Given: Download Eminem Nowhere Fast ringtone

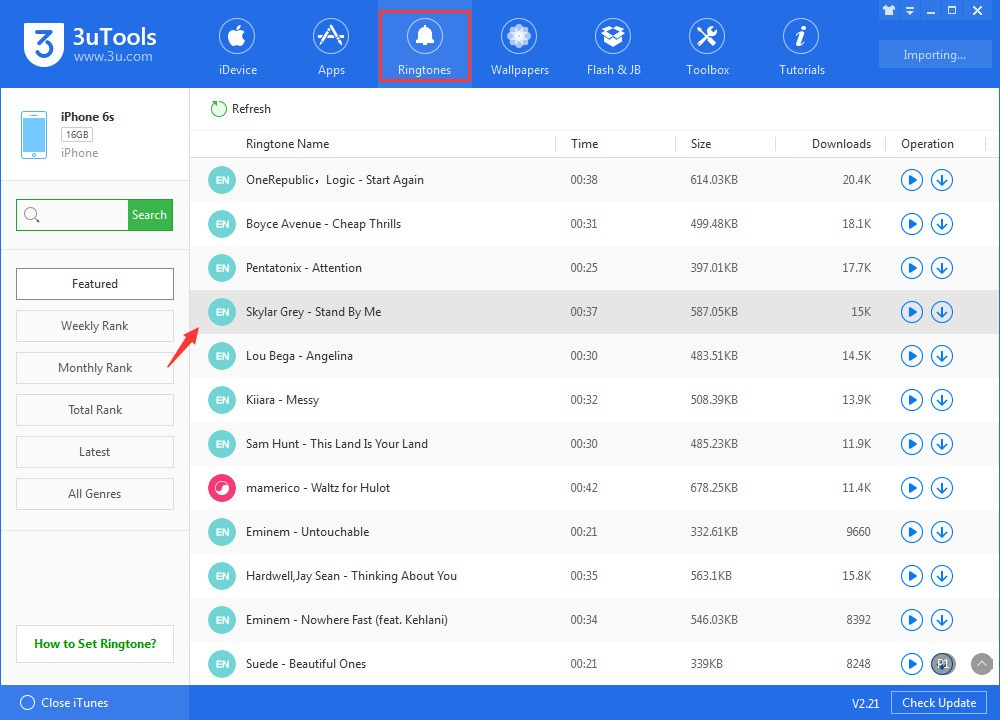Looking at the screenshot, I should tap(941, 620).
